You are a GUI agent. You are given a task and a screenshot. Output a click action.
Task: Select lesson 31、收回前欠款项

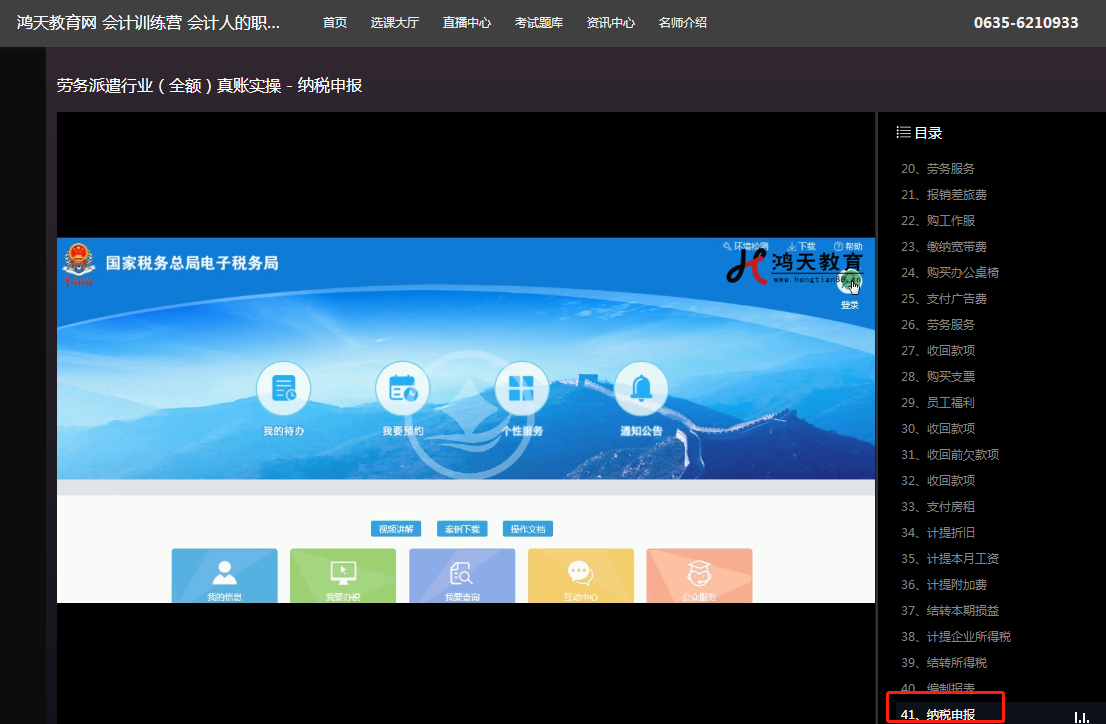[949, 454]
